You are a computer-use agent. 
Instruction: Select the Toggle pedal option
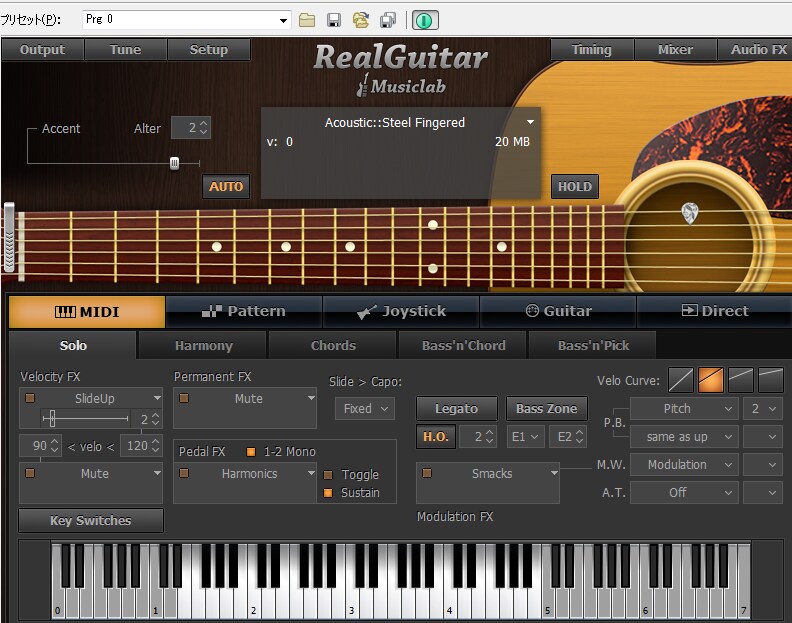[328, 474]
